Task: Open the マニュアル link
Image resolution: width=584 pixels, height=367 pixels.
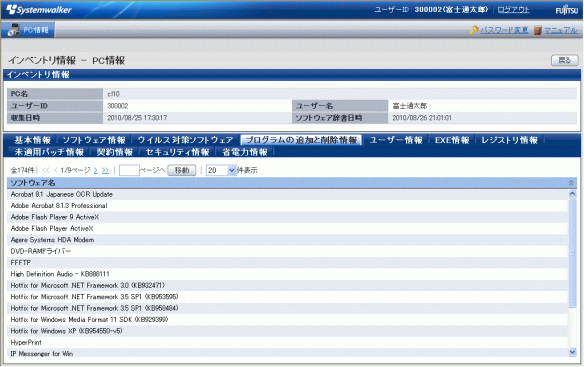Action: [x=561, y=30]
